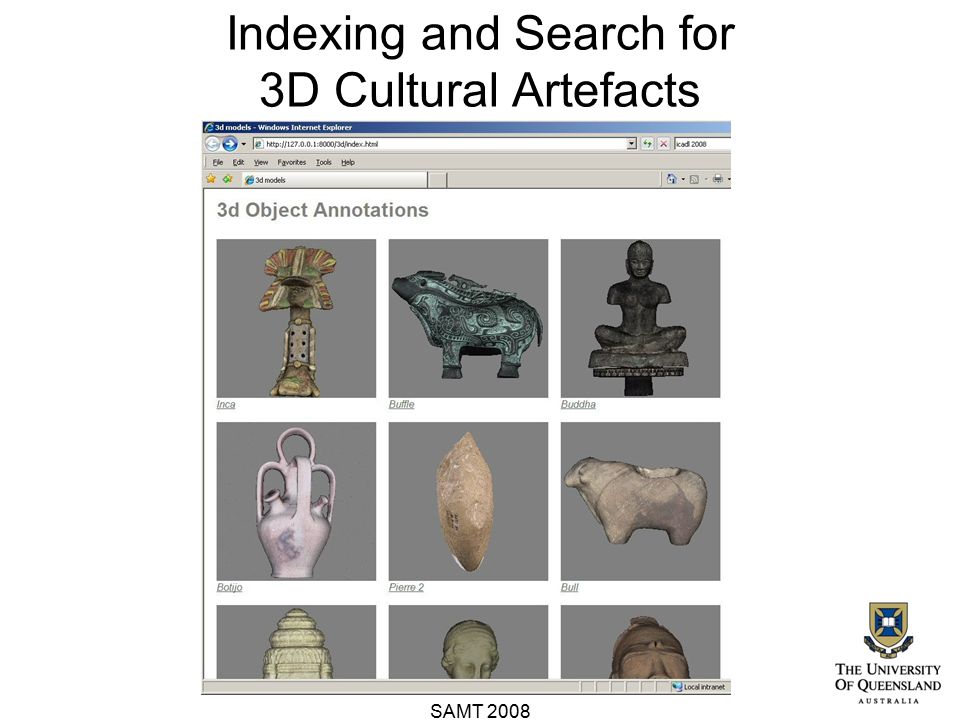Click the browser Back arrow button
This screenshot has width=960, height=720.
[x=212, y=144]
